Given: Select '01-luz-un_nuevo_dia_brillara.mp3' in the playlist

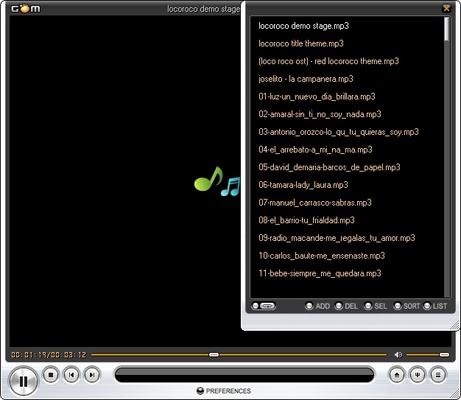Looking at the screenshot, I should (x=317, y=97).
